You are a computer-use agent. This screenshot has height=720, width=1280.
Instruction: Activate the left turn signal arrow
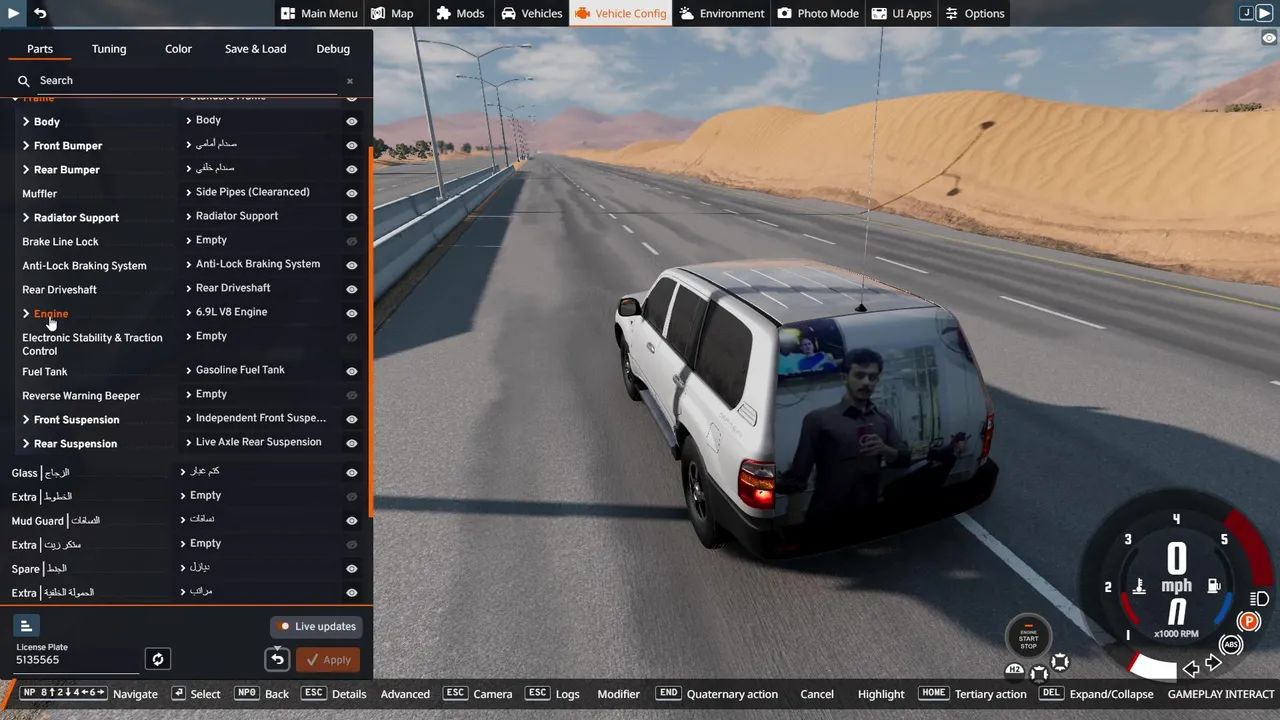coord(1190,668)
